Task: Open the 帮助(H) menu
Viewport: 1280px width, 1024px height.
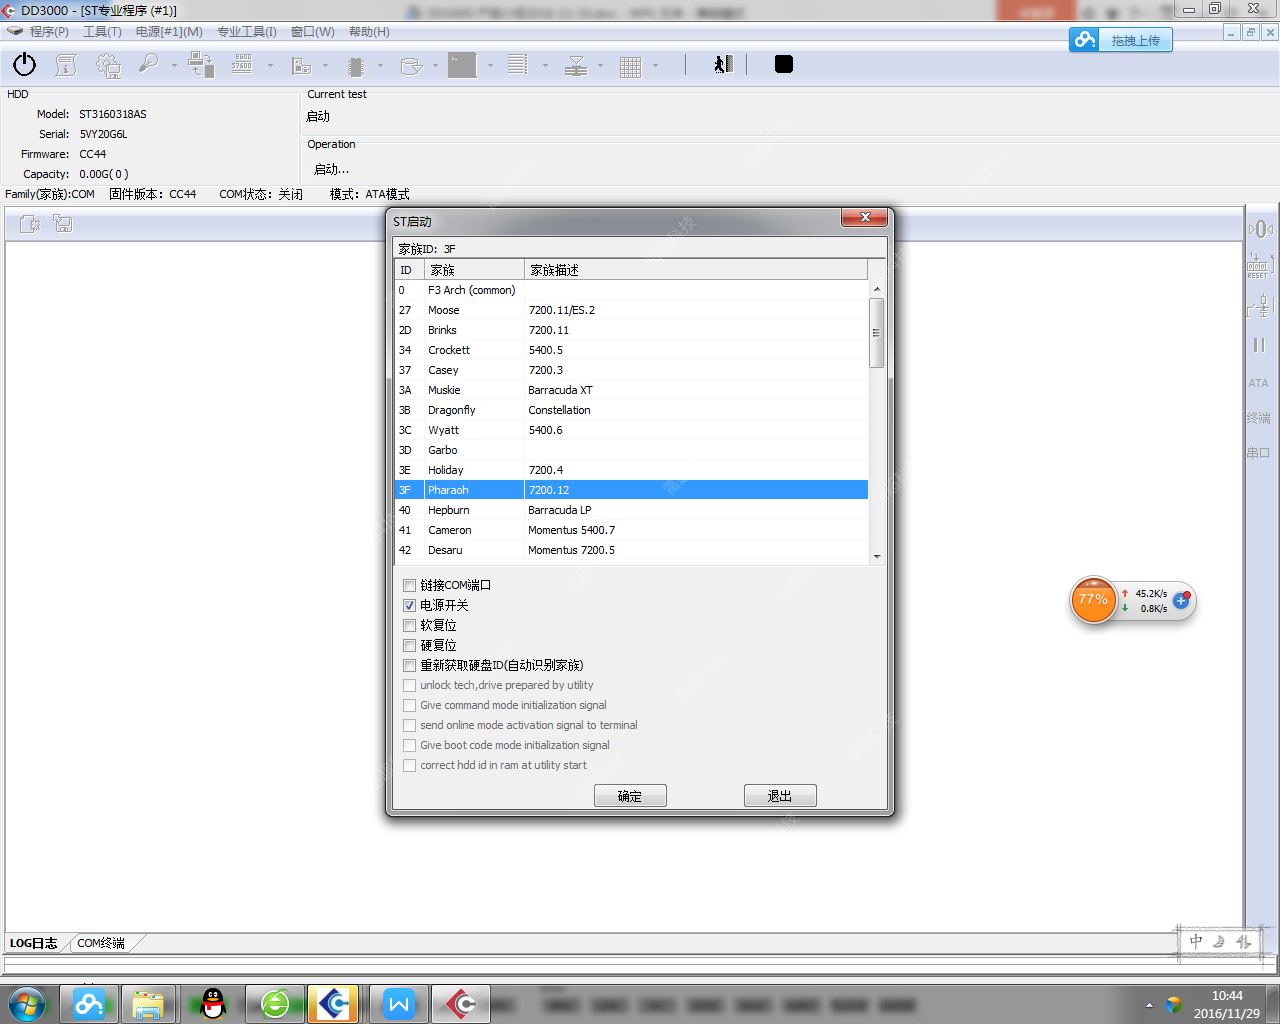Action: pyautogui.click(x=369, y=32)
